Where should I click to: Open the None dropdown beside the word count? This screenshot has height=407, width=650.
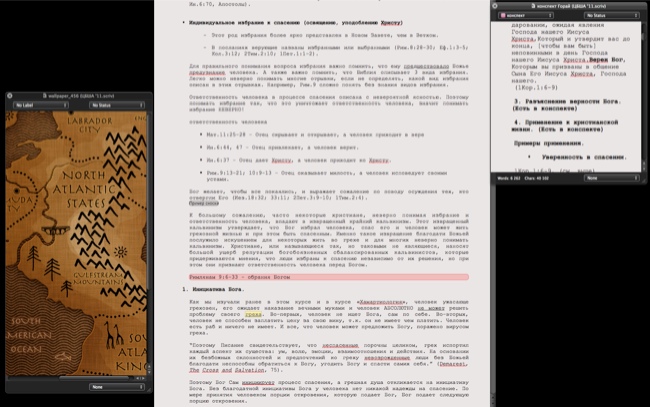[611, 178]
